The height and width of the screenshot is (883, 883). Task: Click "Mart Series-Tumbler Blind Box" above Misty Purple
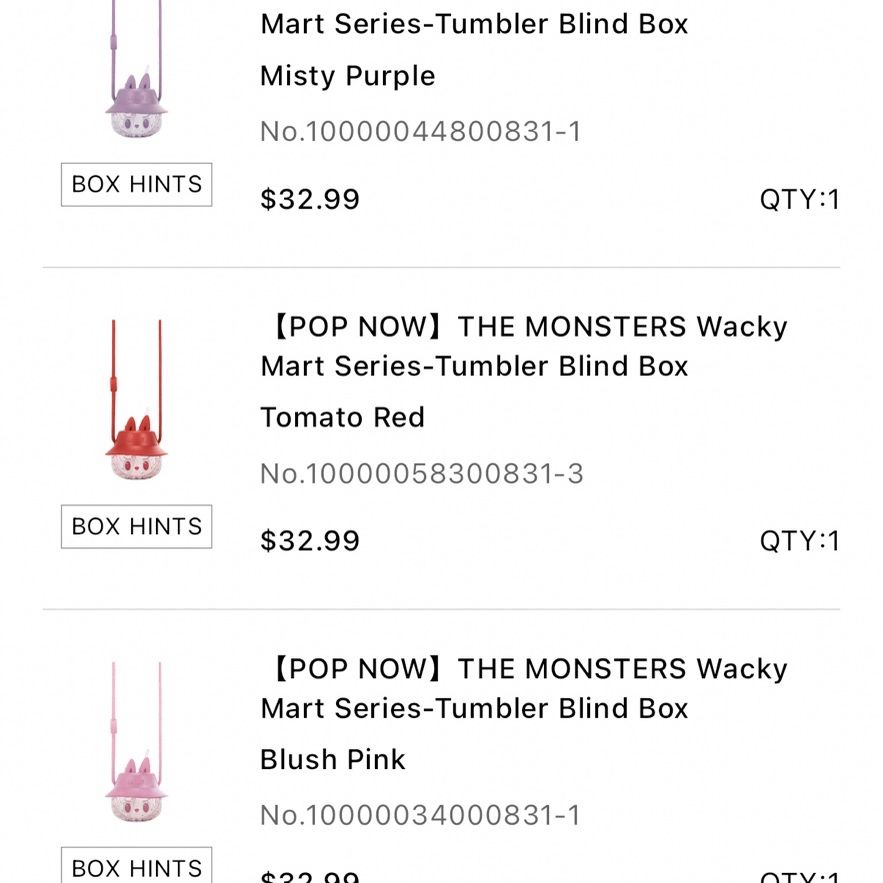[x=474, y=24]
